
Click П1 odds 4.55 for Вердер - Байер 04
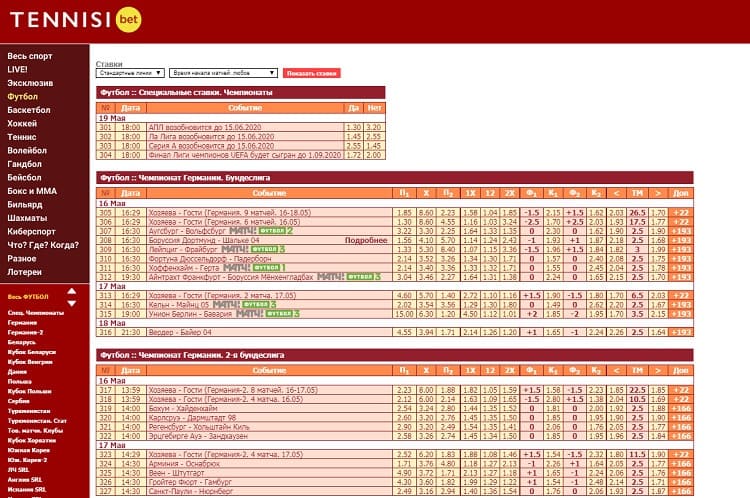(404, 332)
